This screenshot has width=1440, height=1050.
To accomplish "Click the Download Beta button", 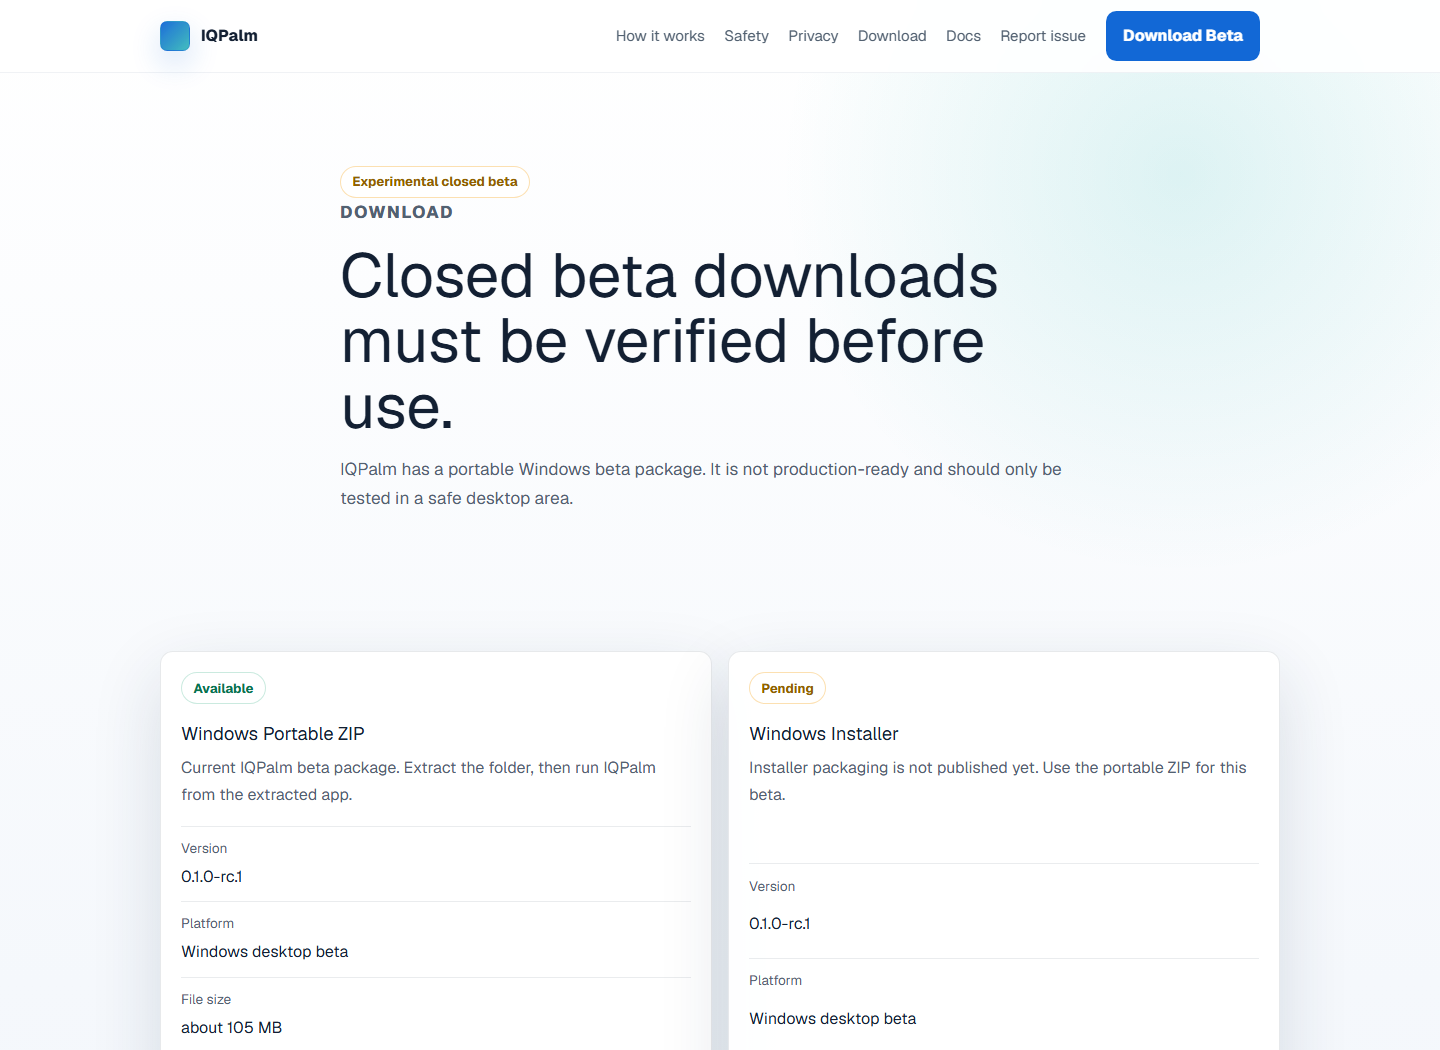I will point(1183,36).
